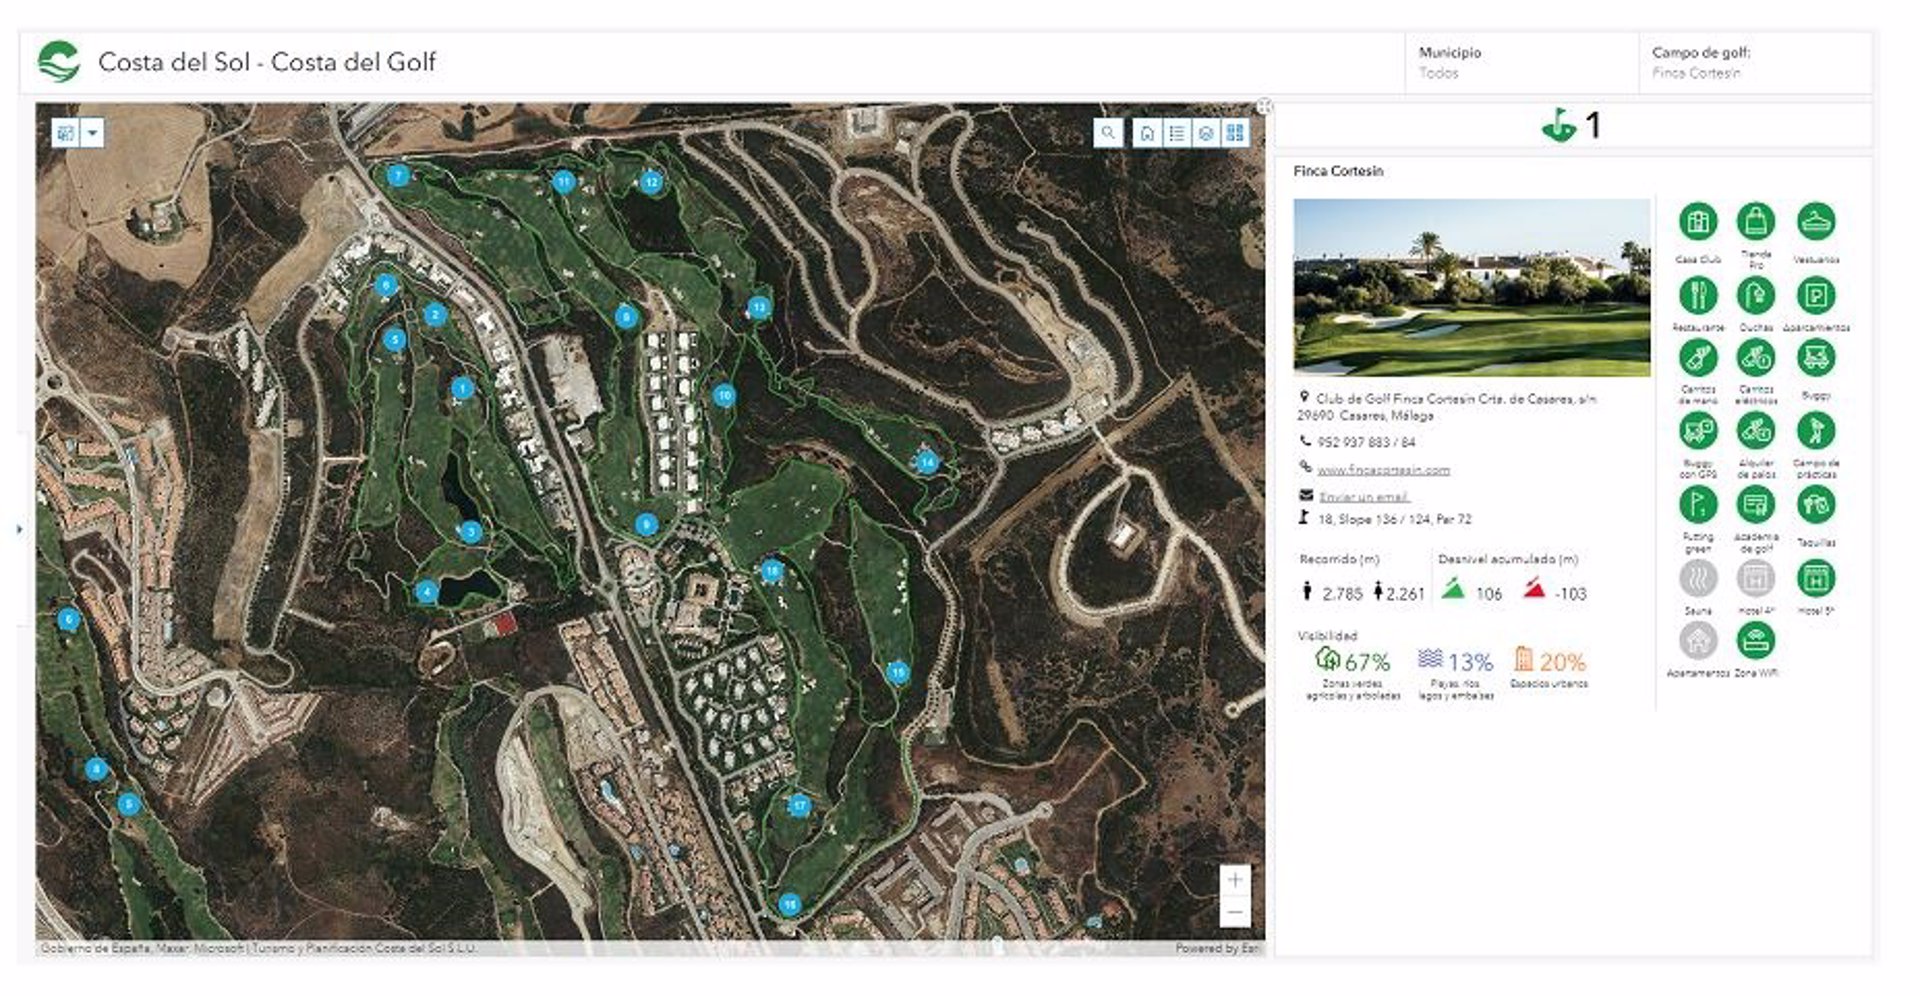Click the Enviar un email link
This screenshot has height=996, width=1920.
[x=1363, y=496]
